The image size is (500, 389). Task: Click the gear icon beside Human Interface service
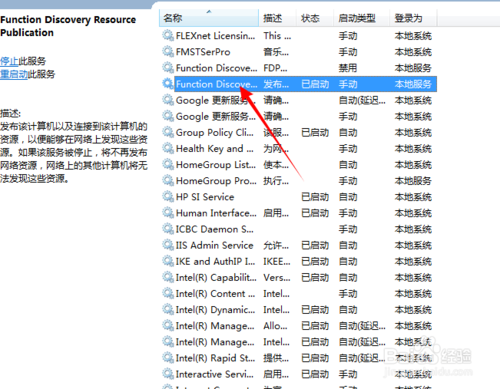coord(168,212)
